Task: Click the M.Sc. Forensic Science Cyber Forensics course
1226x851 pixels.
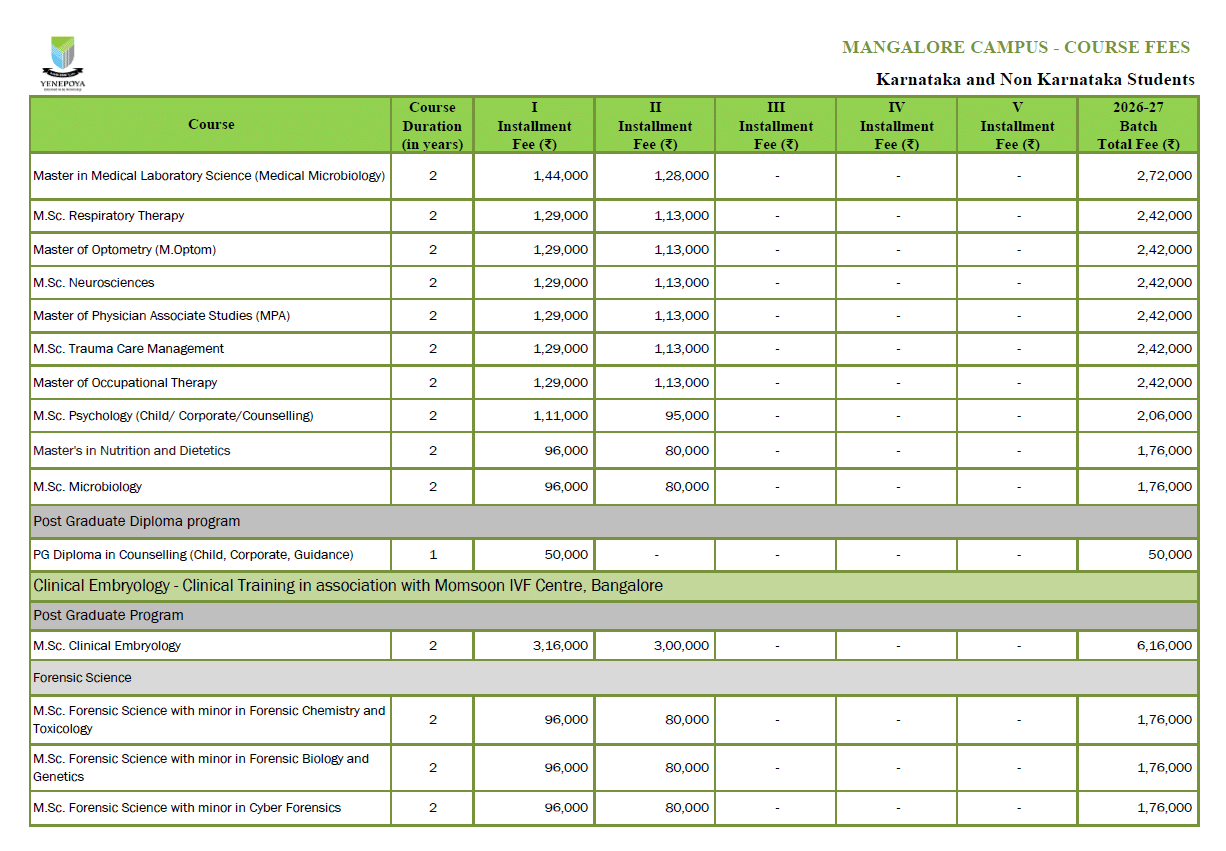Action: click(x=187, y=808)
